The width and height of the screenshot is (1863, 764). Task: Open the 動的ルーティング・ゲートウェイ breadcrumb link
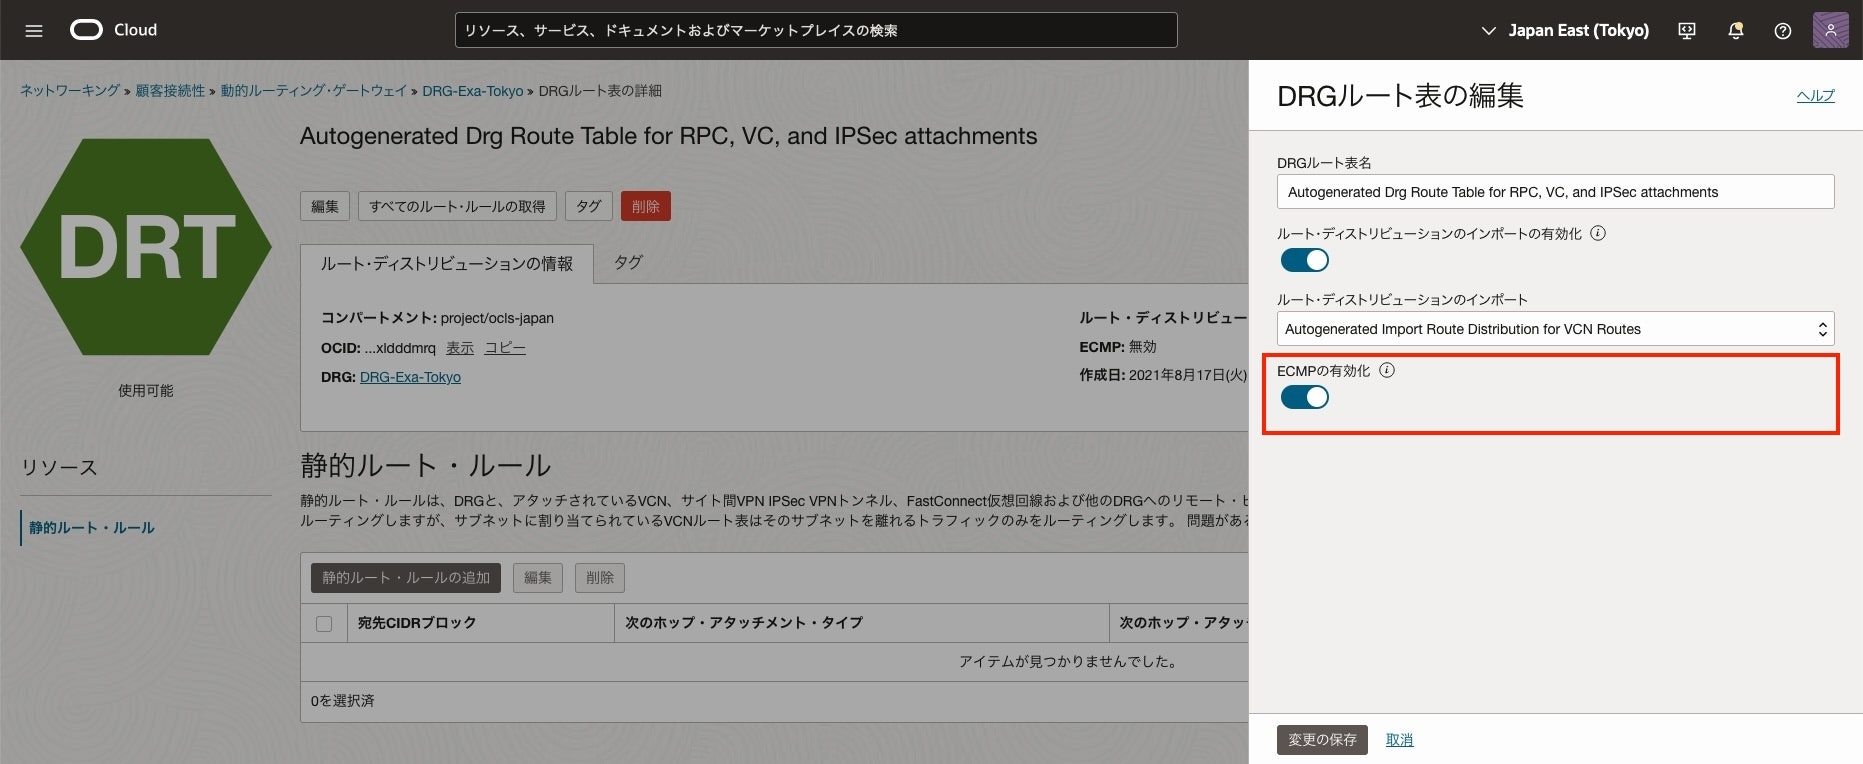[314, 91]
